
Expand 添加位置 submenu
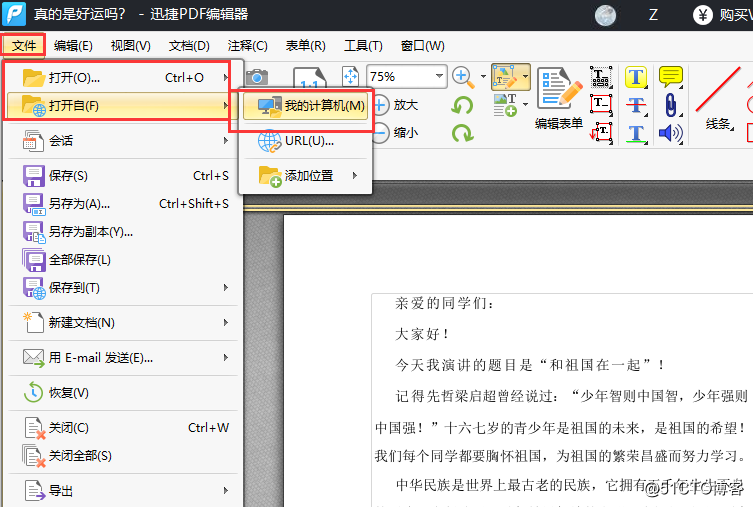click(305, 176)
